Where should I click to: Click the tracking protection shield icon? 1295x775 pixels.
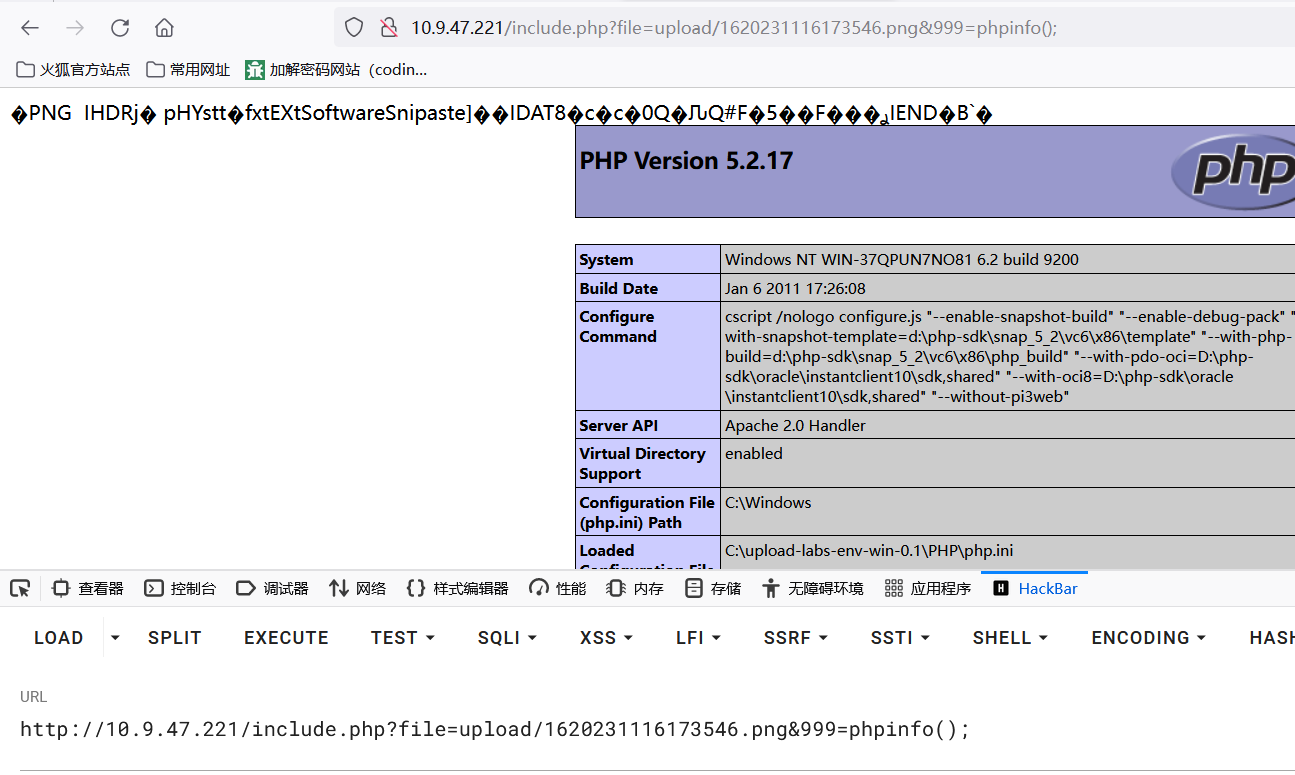click(x=354, y=28)
